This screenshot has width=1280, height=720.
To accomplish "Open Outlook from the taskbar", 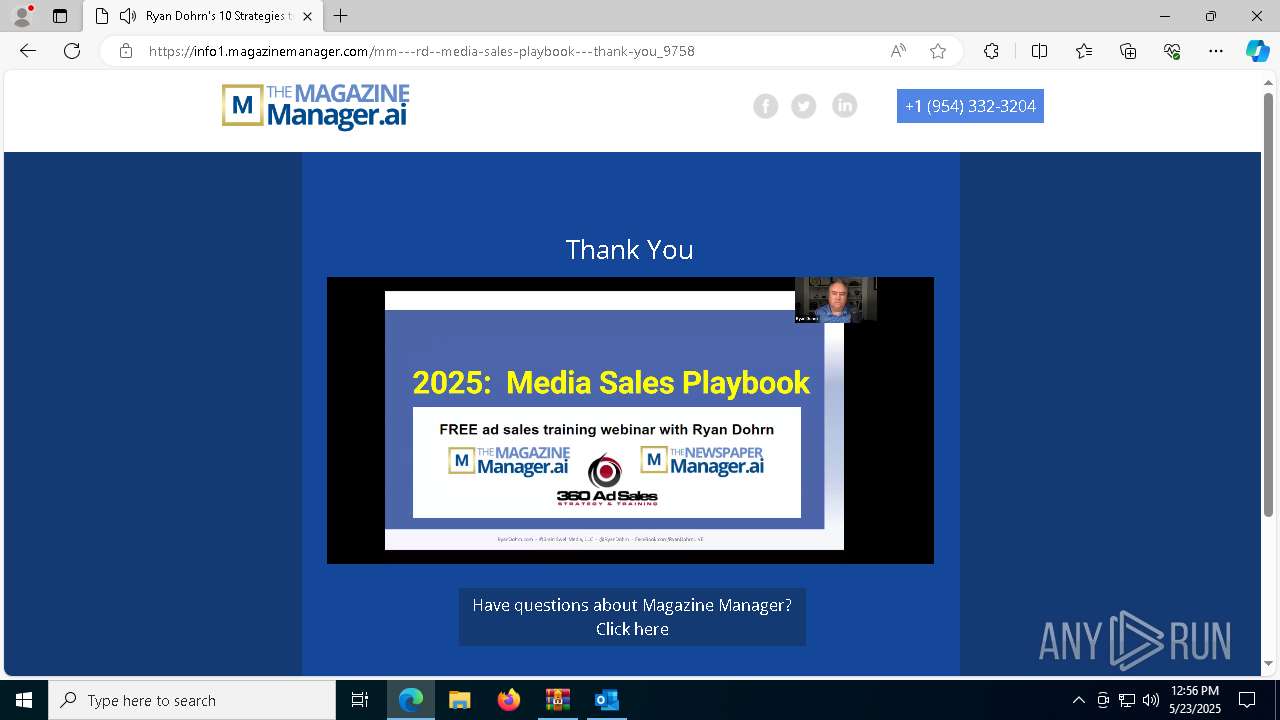I will (x=607, y=700).
